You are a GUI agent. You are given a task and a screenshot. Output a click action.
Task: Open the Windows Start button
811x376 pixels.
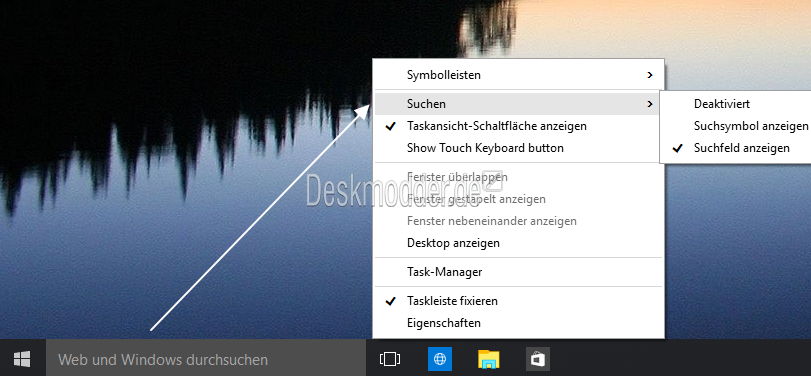[x=22, y=358]
